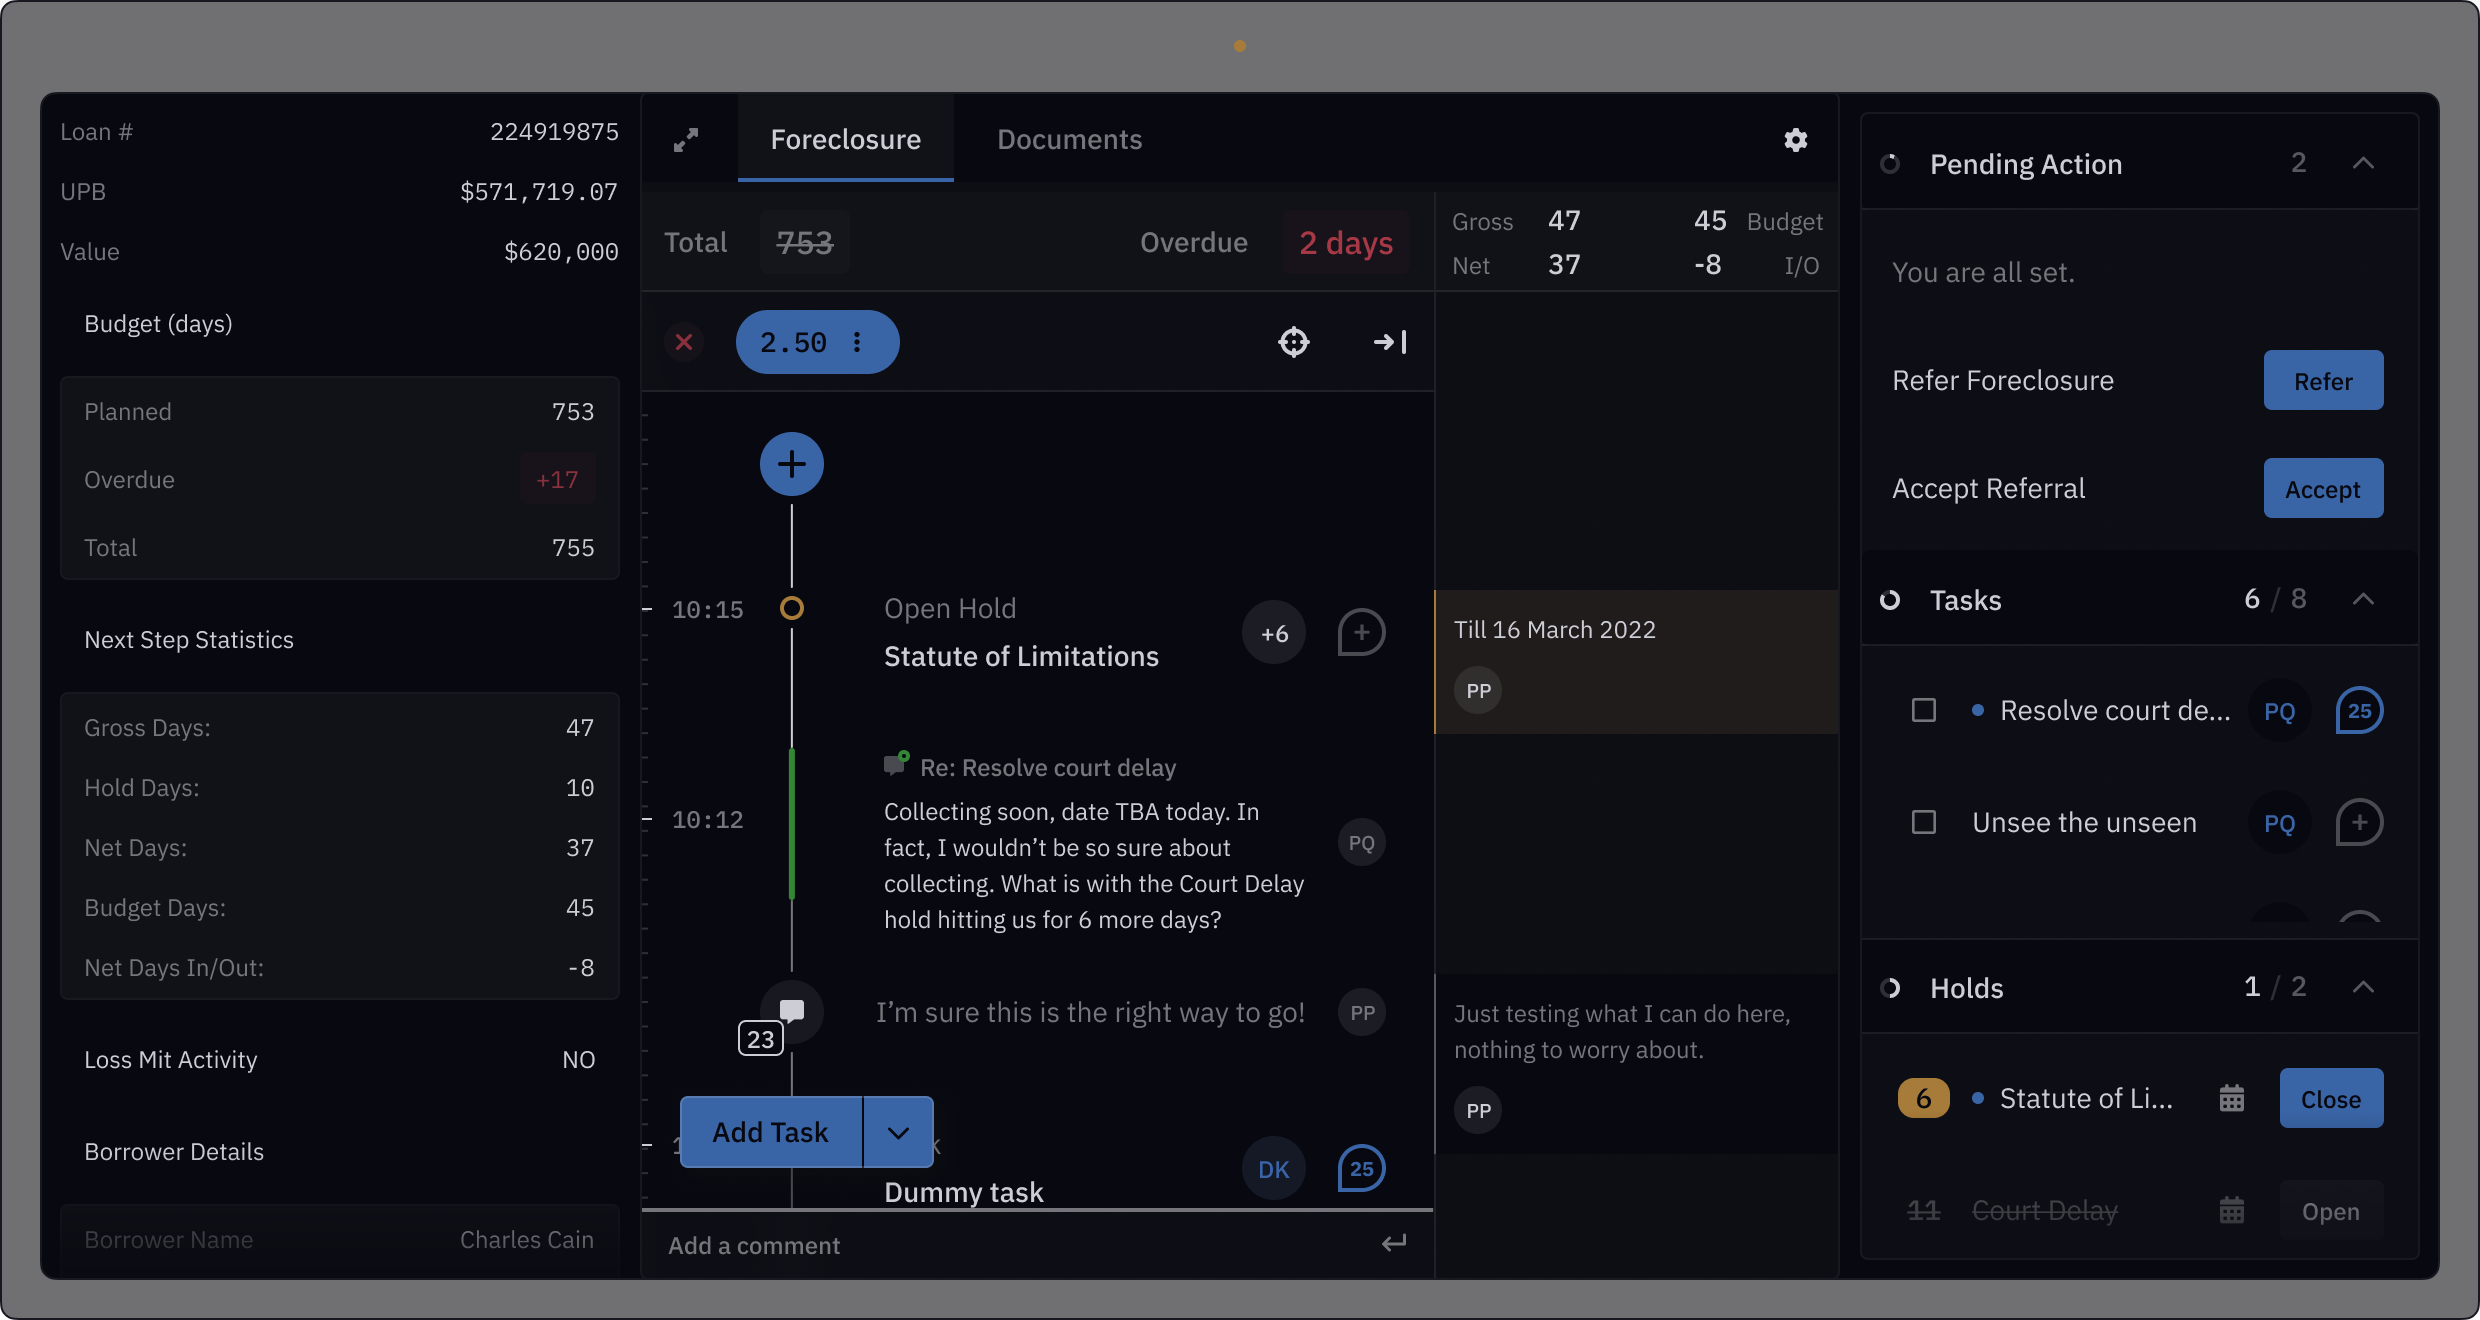Viewport: 2480px width, 1320px height.
Task: Check the Resolve court delay task checkbox
Action: point(1924,710)
